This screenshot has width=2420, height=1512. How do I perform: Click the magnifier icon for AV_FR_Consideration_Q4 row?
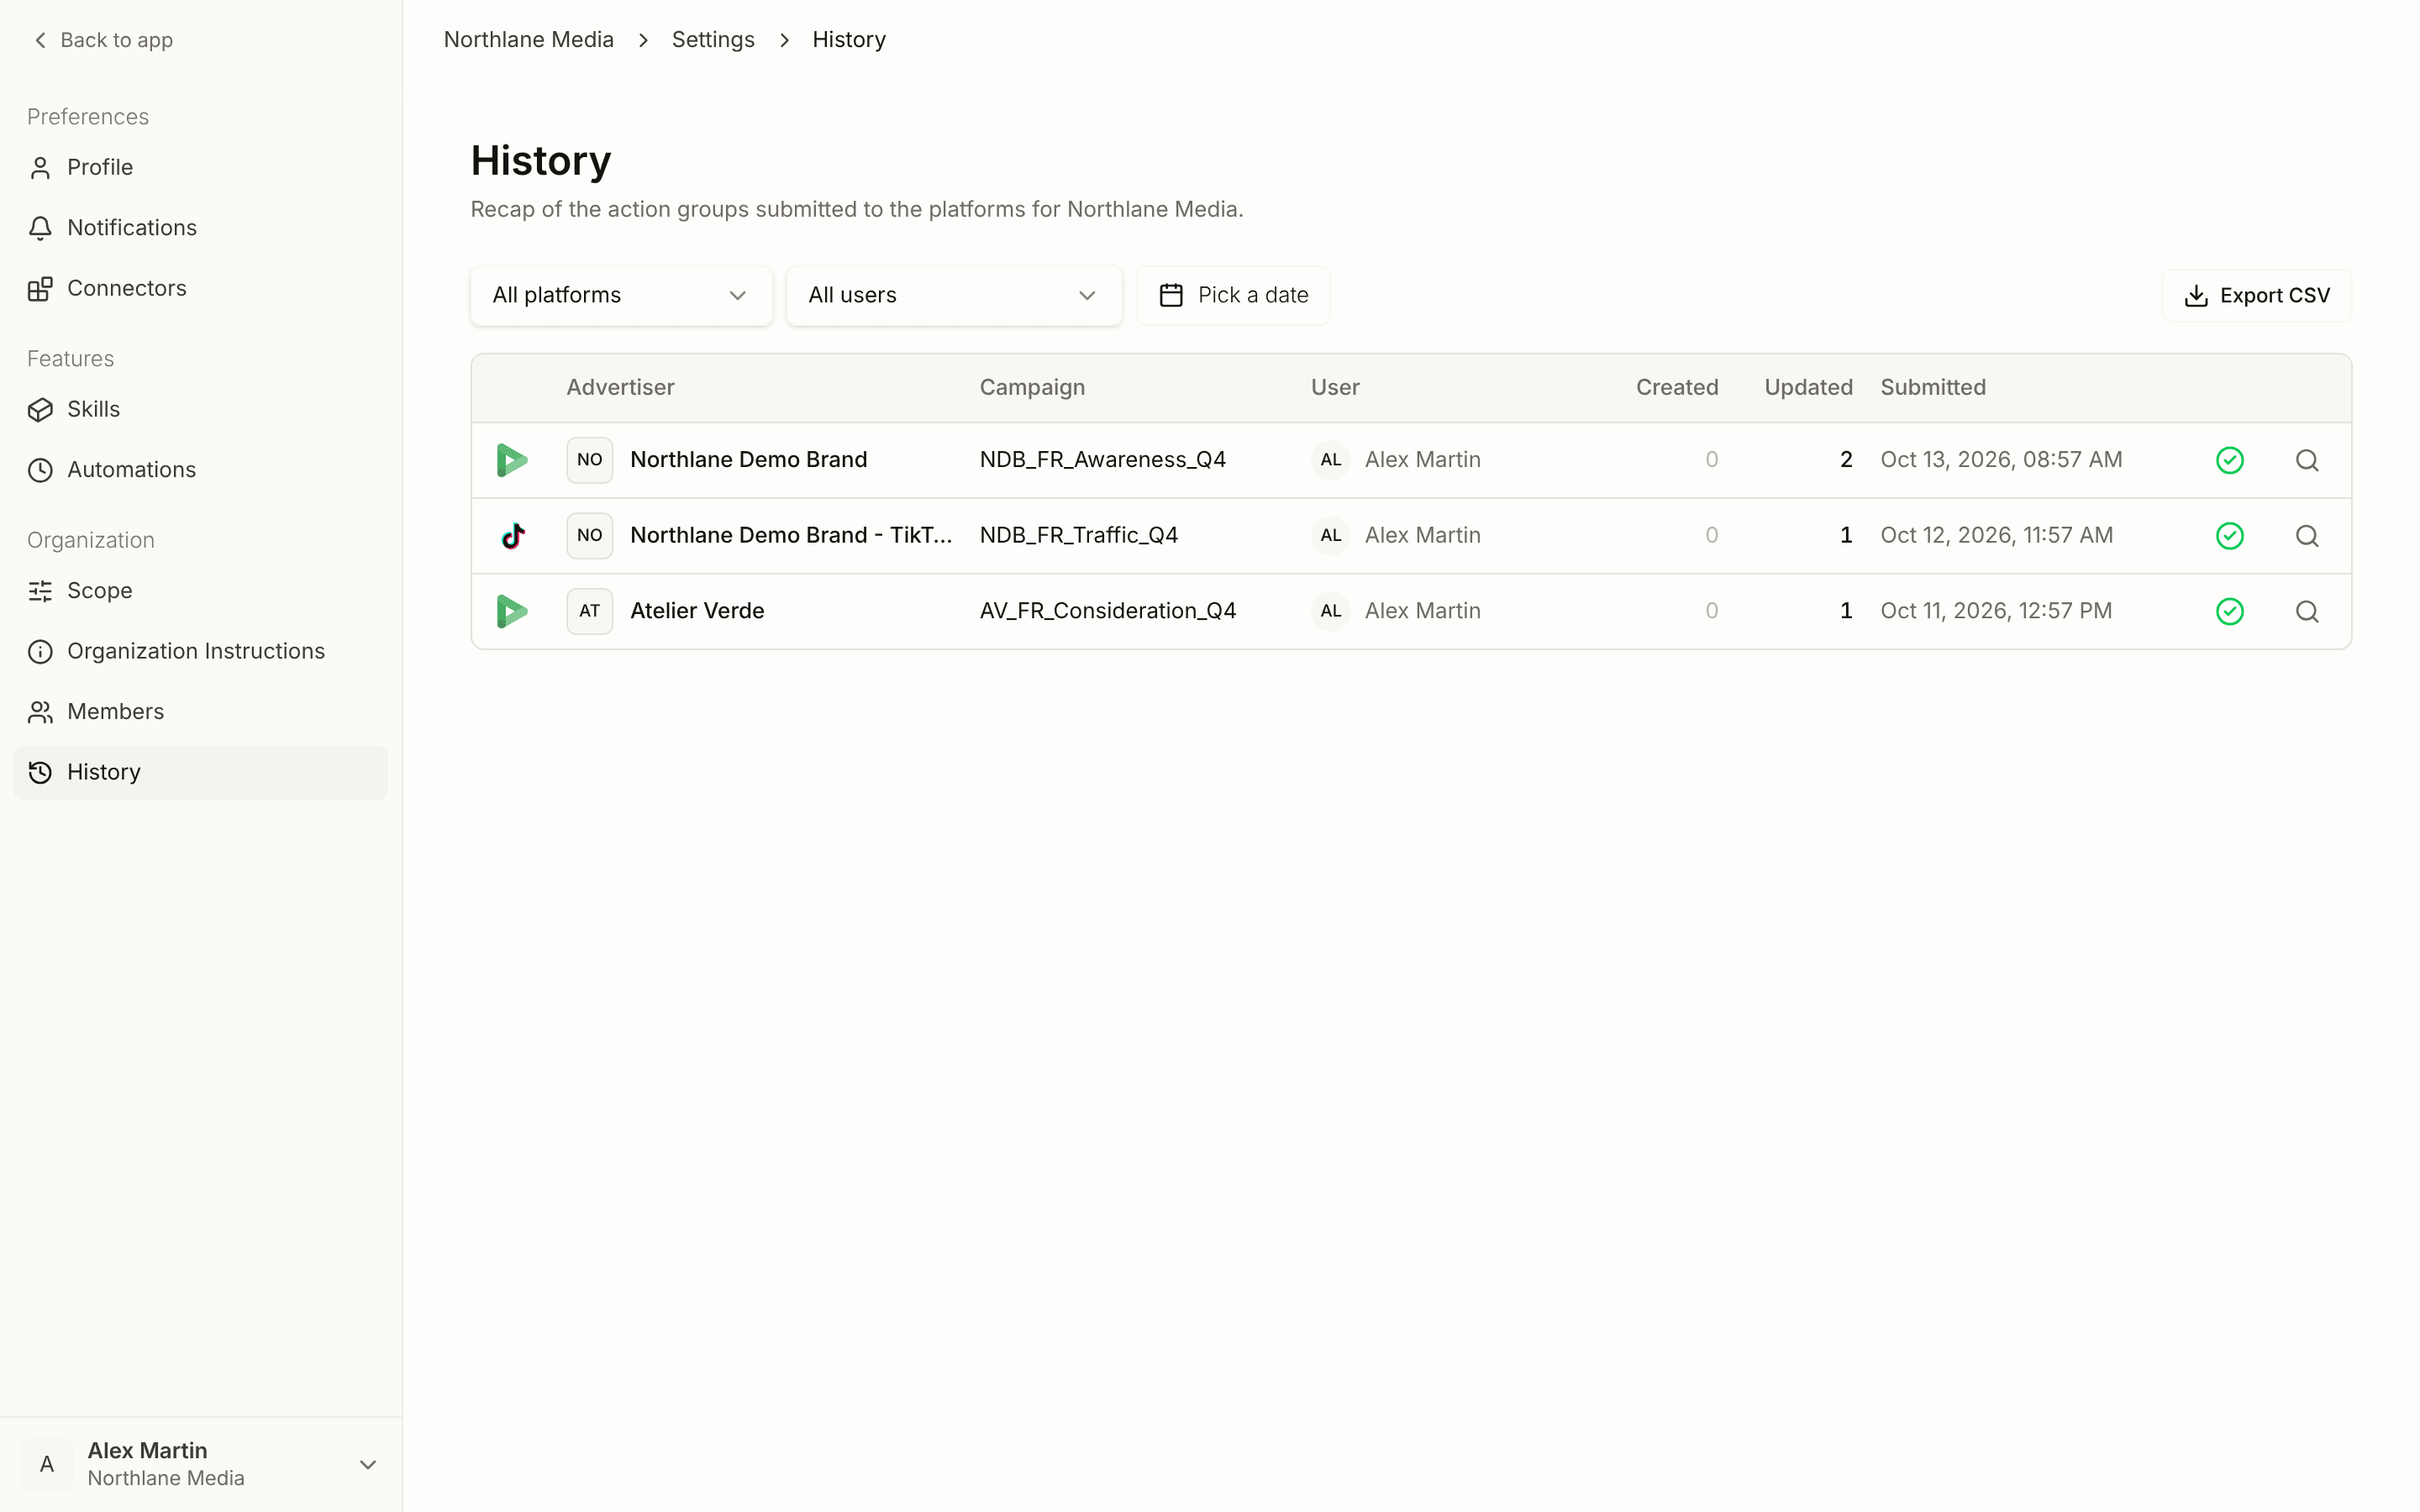coord(2306,611)
